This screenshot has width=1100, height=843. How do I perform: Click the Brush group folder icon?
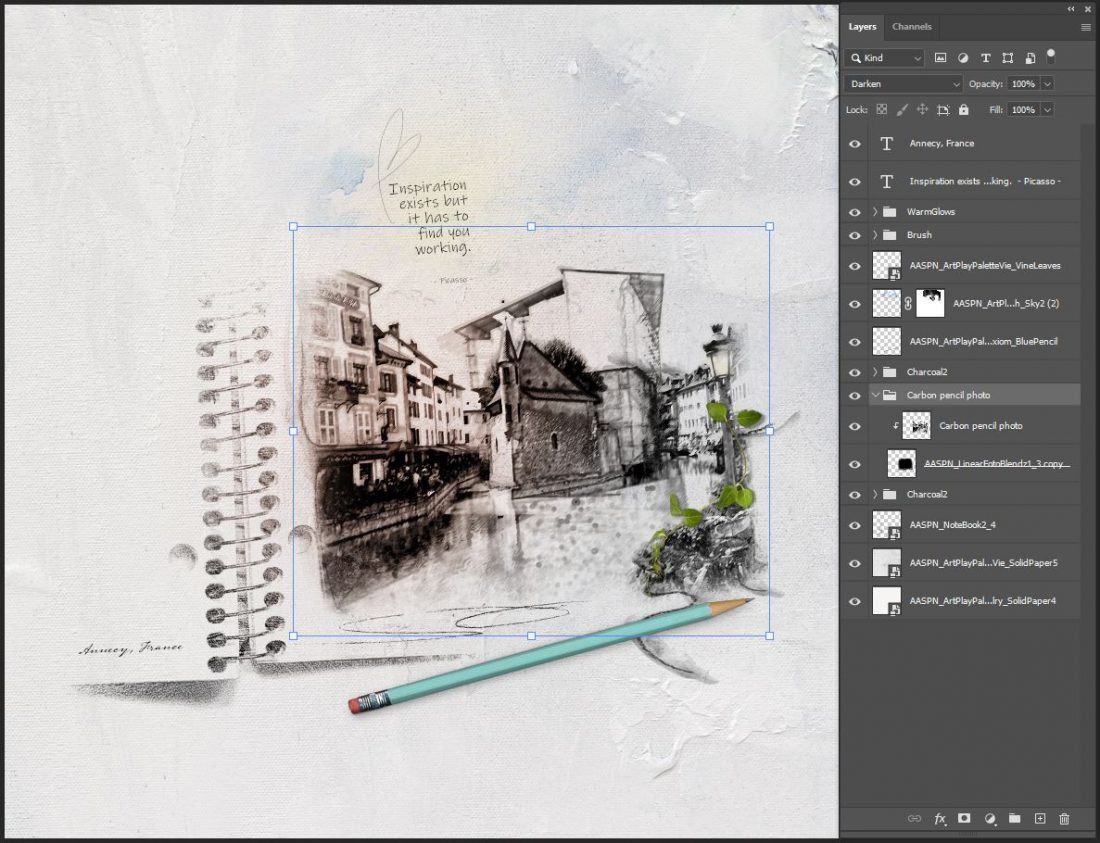pos(890,235)
